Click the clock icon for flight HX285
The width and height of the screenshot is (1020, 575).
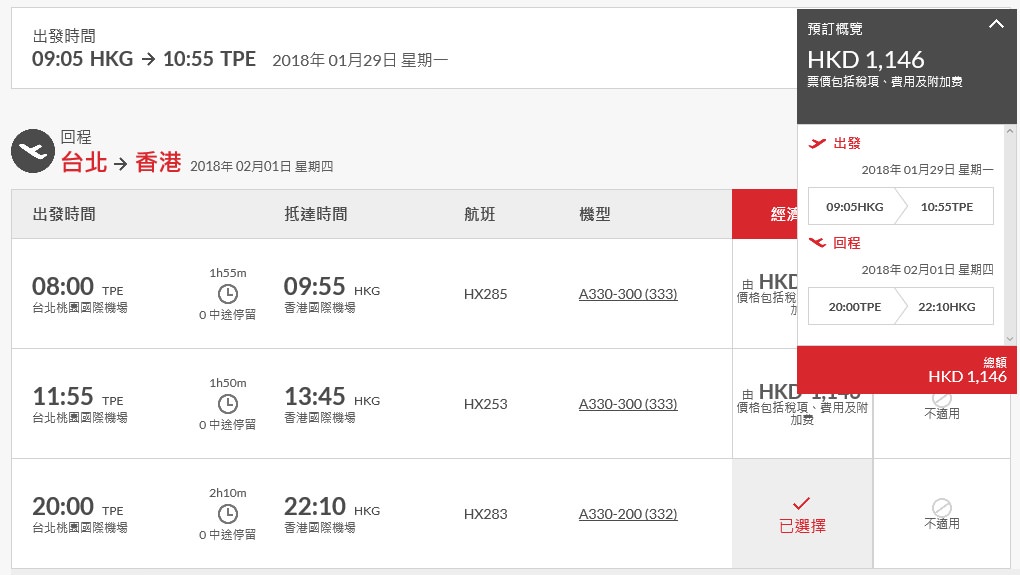pyautogui.click(x=228, y=293)
